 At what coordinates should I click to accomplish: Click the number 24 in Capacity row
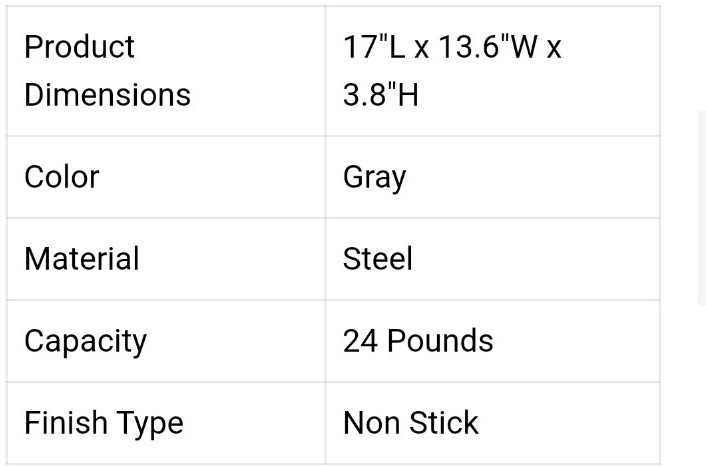pos(360,340)
